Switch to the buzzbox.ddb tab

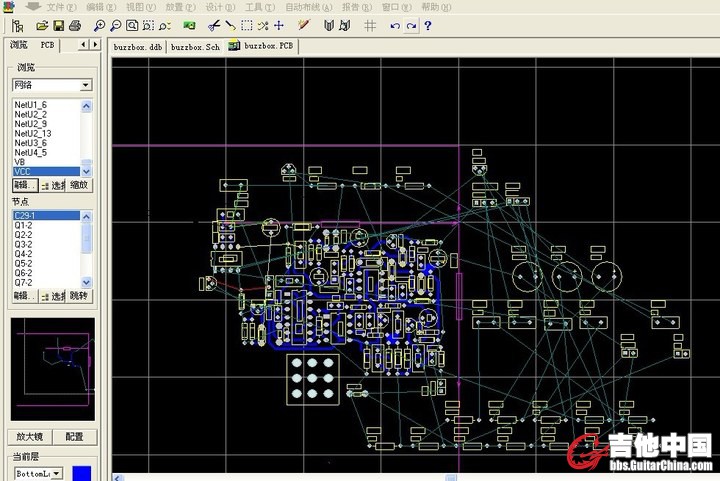pos(138,47)
